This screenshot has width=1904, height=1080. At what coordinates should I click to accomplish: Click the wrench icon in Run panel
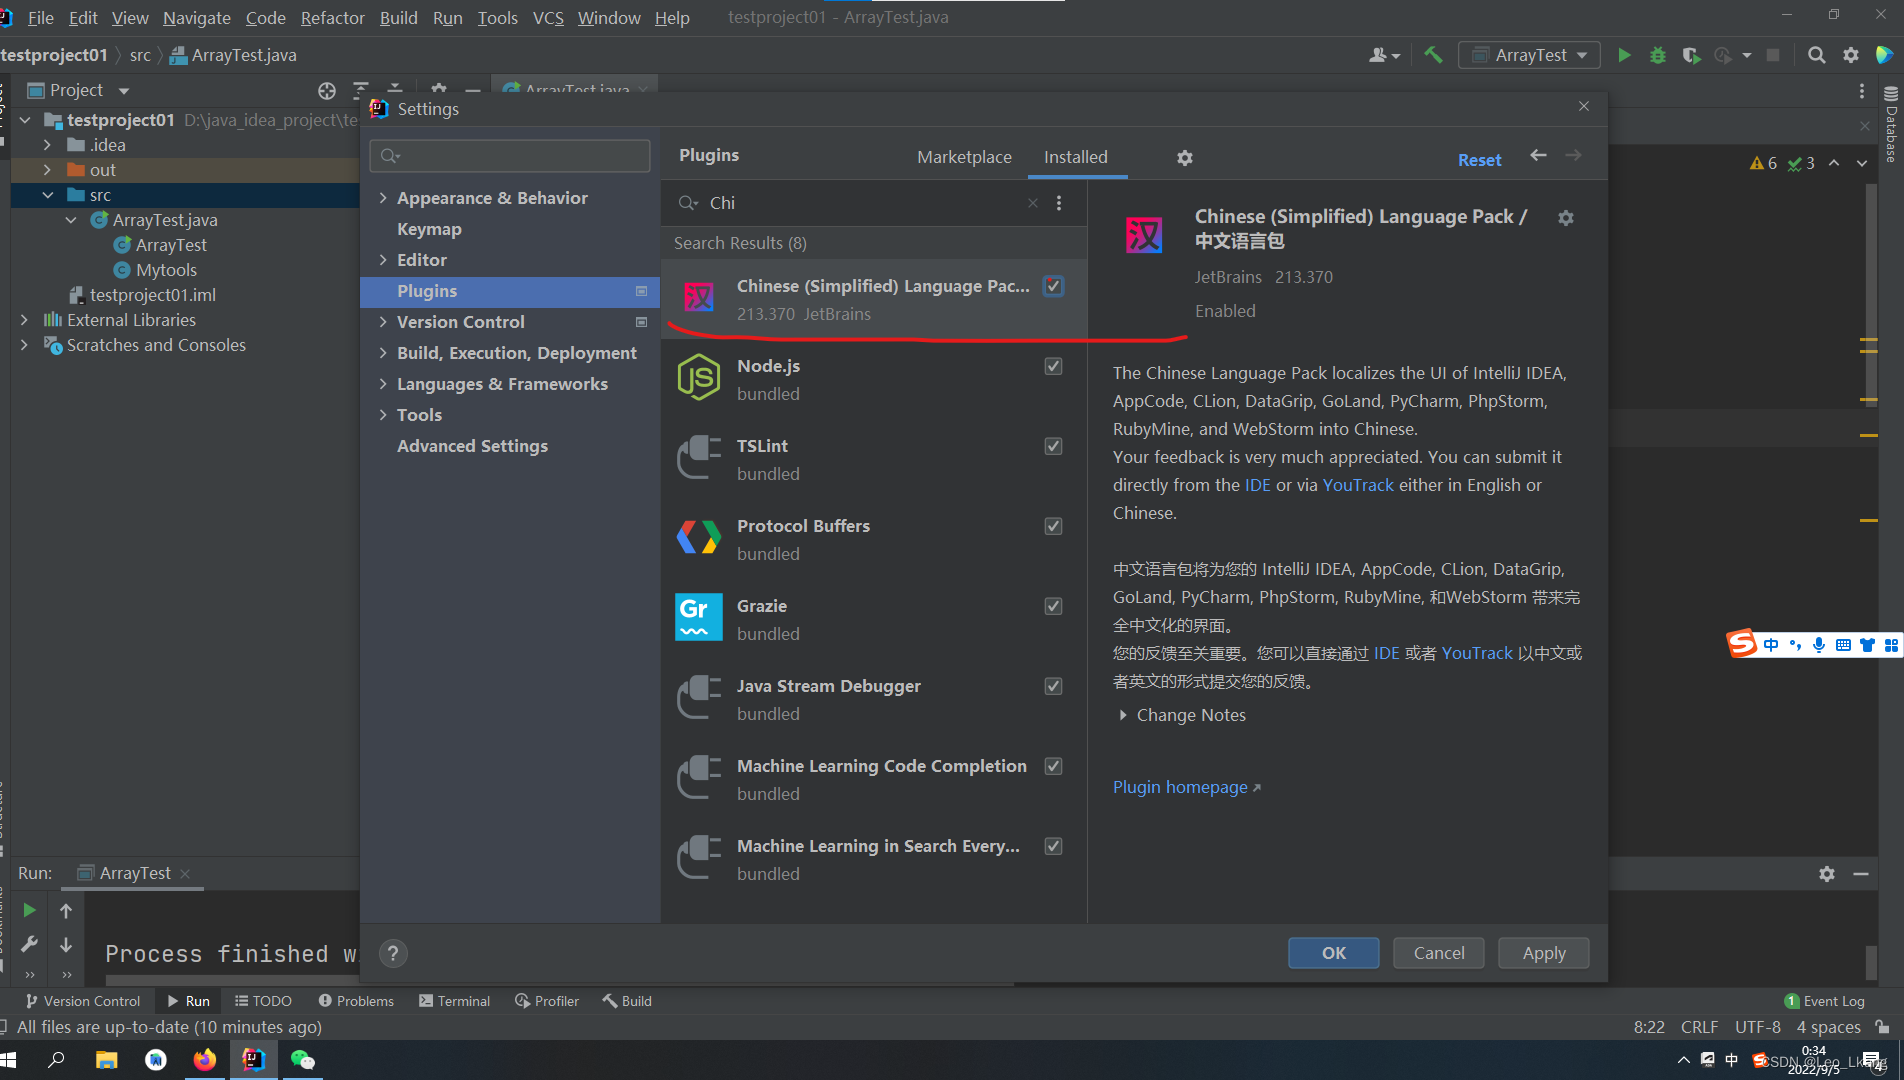pos(30,944)
